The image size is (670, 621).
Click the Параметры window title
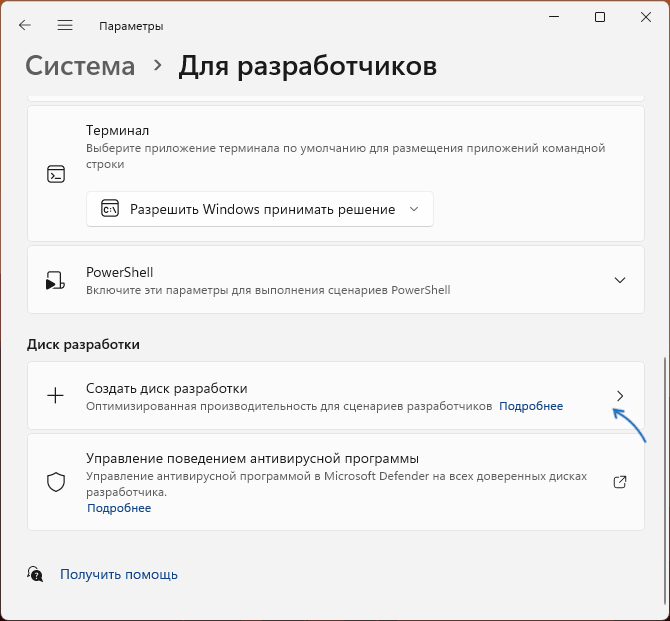pos(131,26)
